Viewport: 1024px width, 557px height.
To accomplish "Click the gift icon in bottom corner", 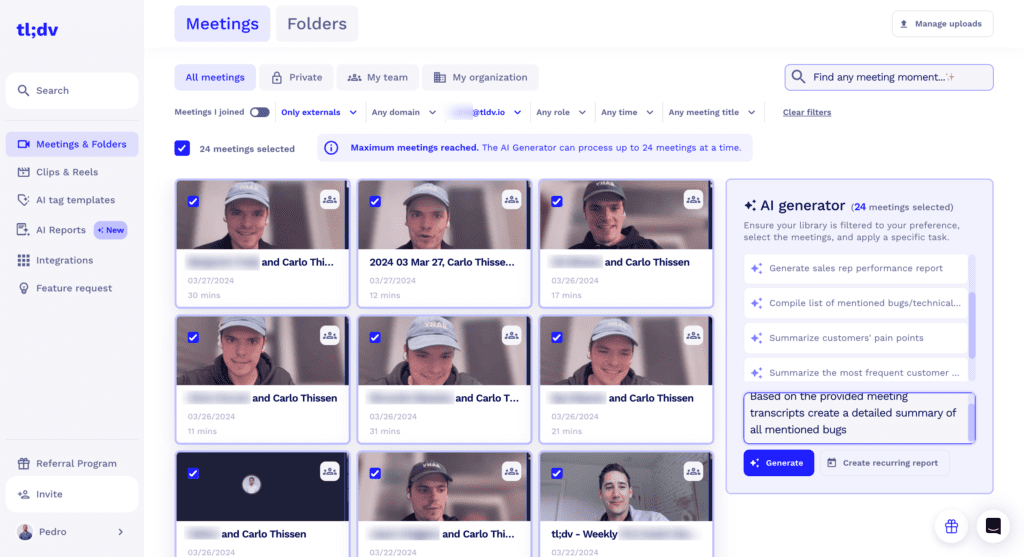I will (x=951, y=525).
